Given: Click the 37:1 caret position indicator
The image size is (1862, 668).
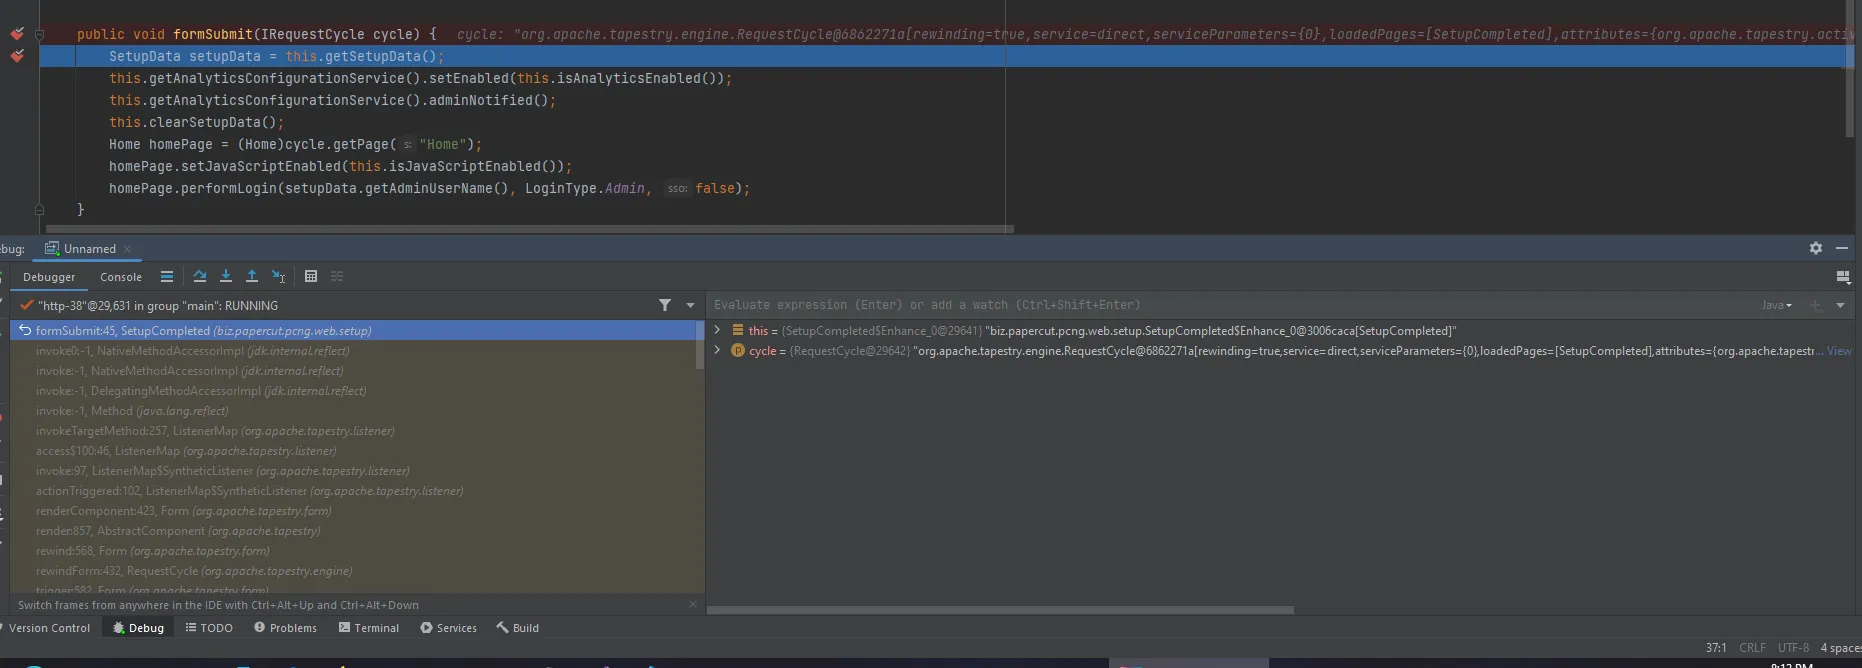Looking at the screenshot, I should tap(1716, 648).
